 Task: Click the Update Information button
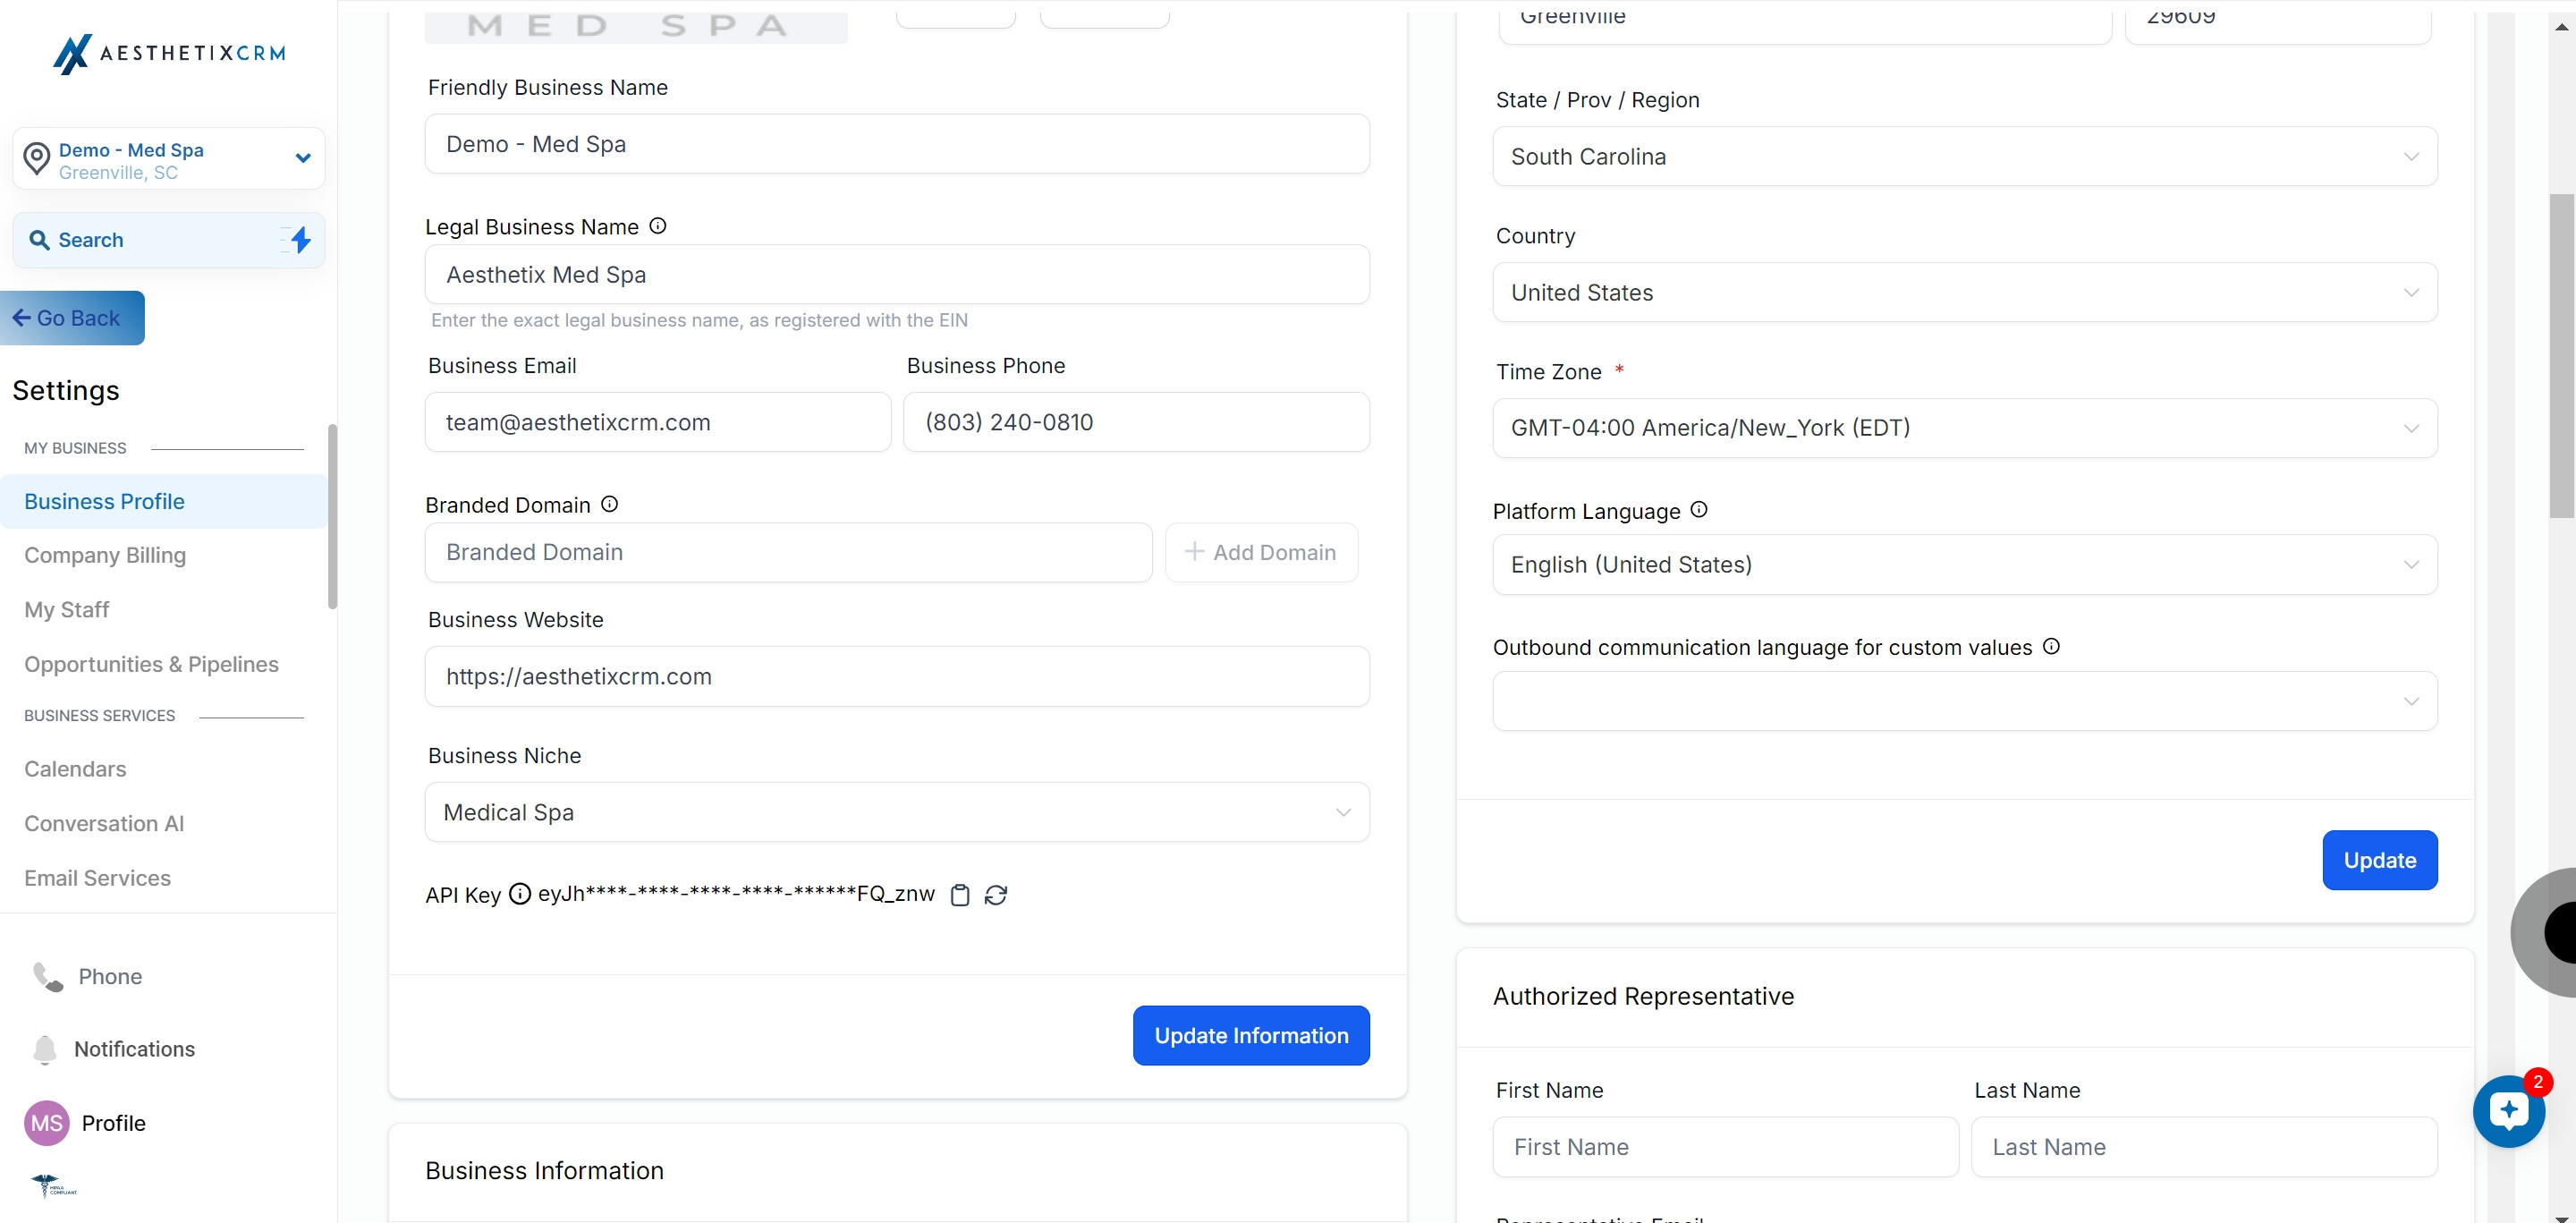click(x=1251, y=1036)
